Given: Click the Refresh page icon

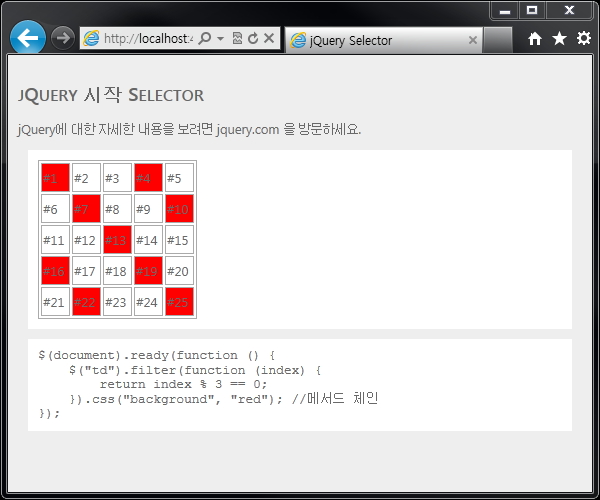Looking at the screenshot, I should point(253,38).
